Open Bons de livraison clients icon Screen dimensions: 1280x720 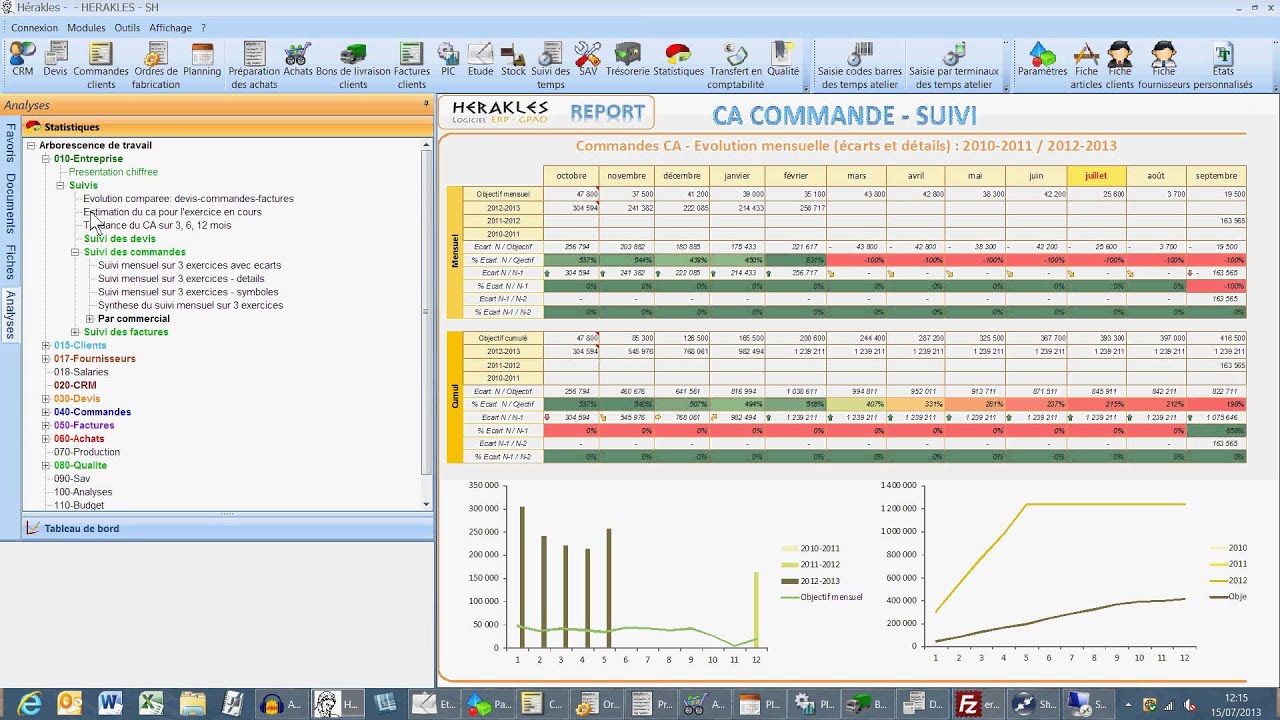click(x=353, y=66)
